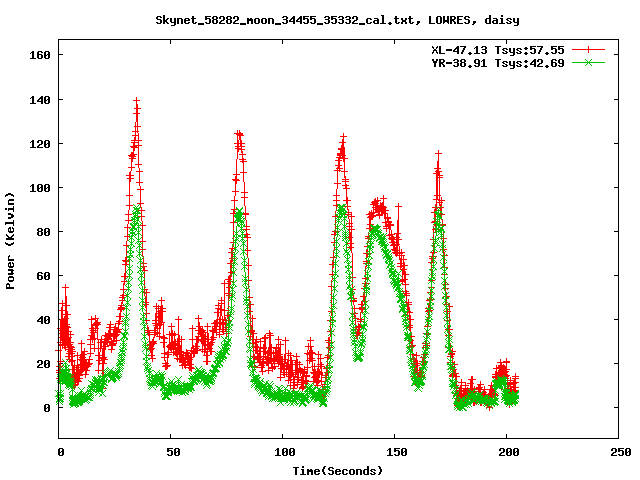
Task: Click y-axis tick label '160'
Action: click(x=40, y=55)
